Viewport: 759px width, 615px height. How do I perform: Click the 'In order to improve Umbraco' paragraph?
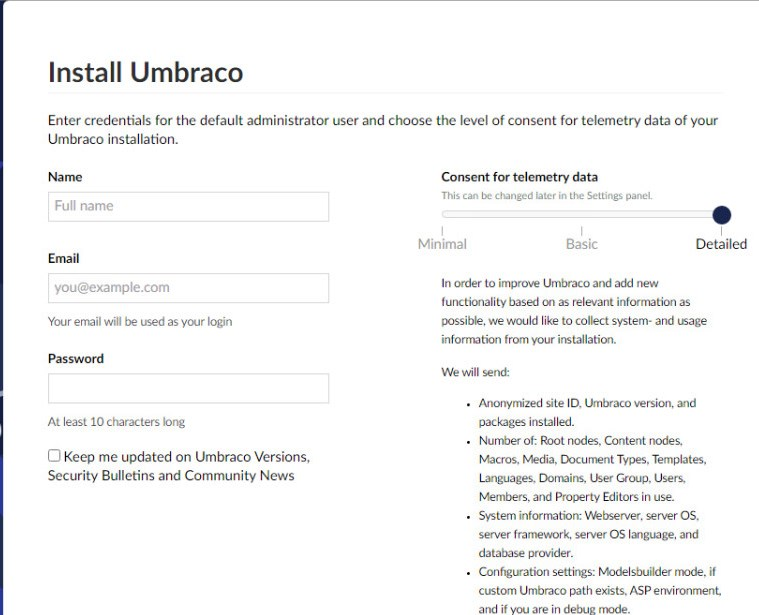pos(574,311)
